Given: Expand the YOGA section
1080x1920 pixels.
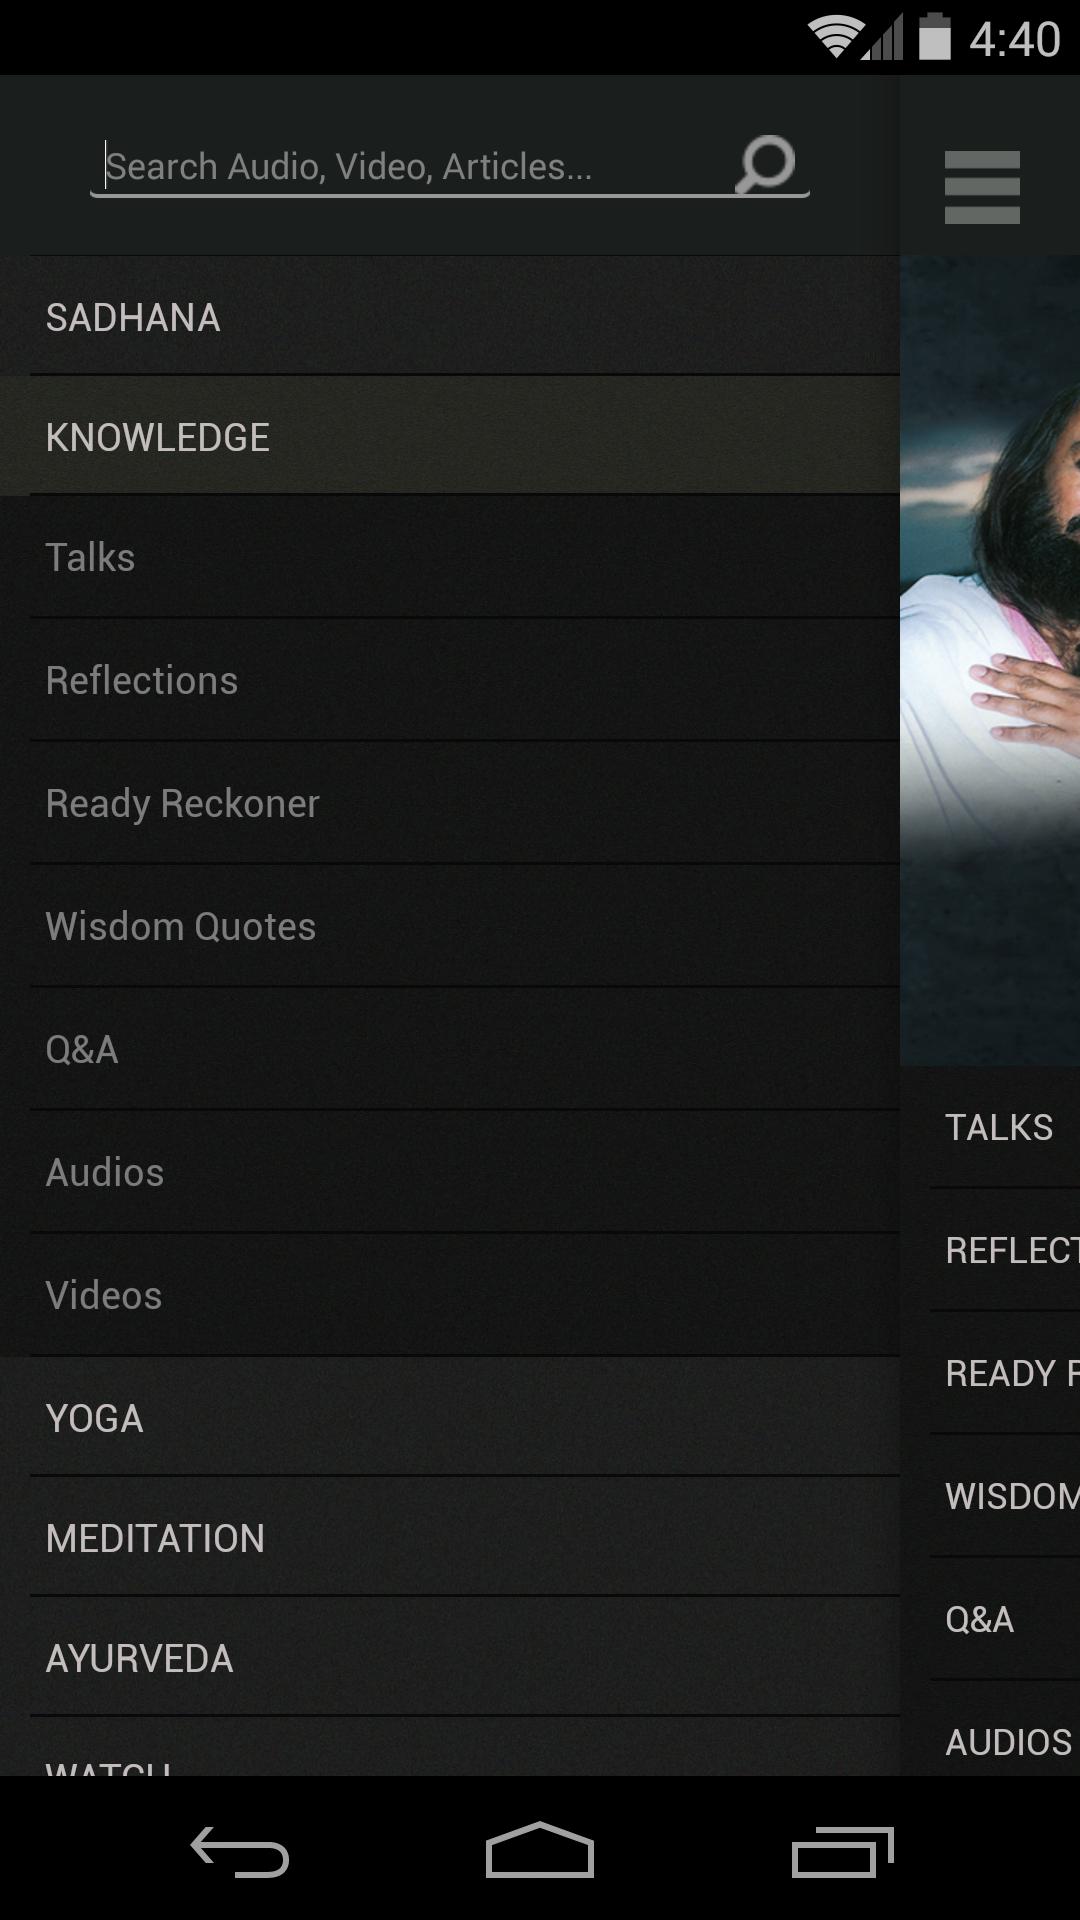Looking at the screenshot, I should (450, 1417).
